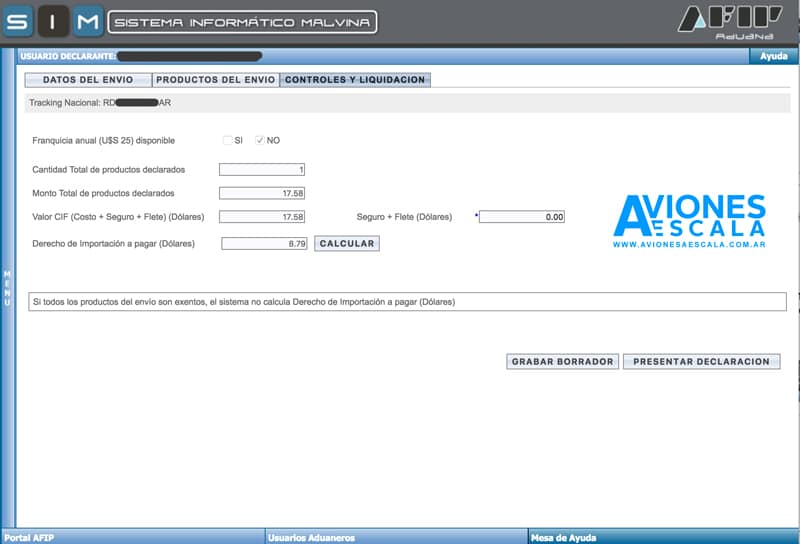Click the I logo tile in the header
Screen dimensions: 800x544
pyautogui.click(x=53, y=21)
